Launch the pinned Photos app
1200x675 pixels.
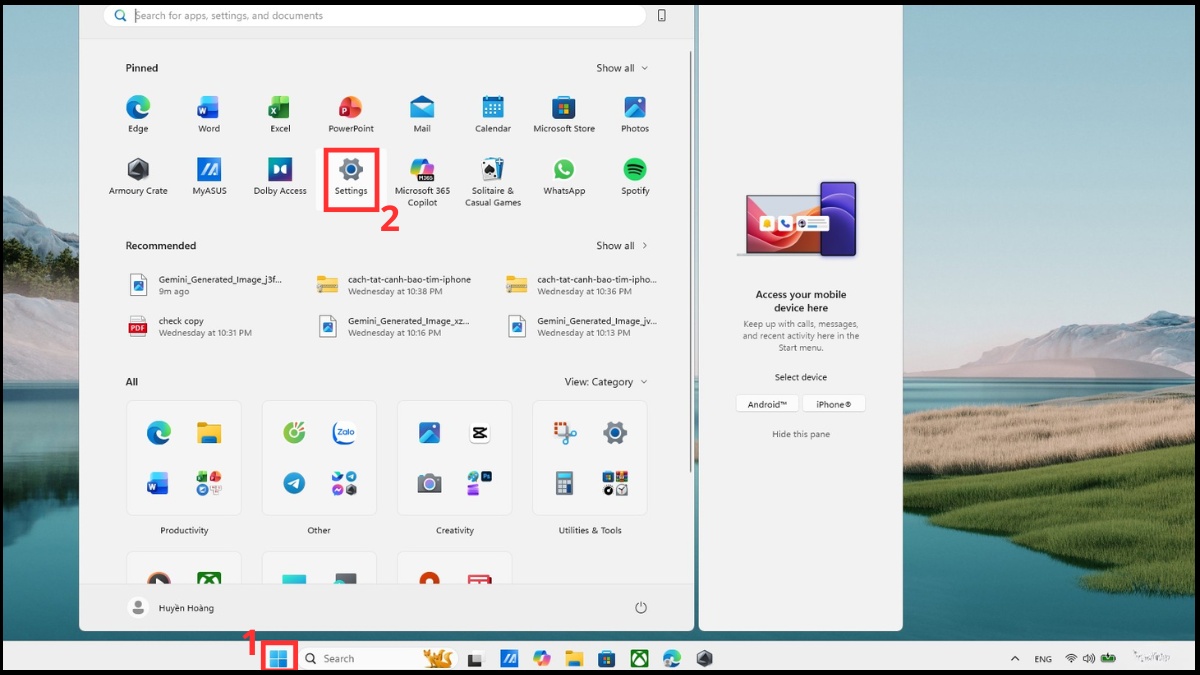pos(635,113)
